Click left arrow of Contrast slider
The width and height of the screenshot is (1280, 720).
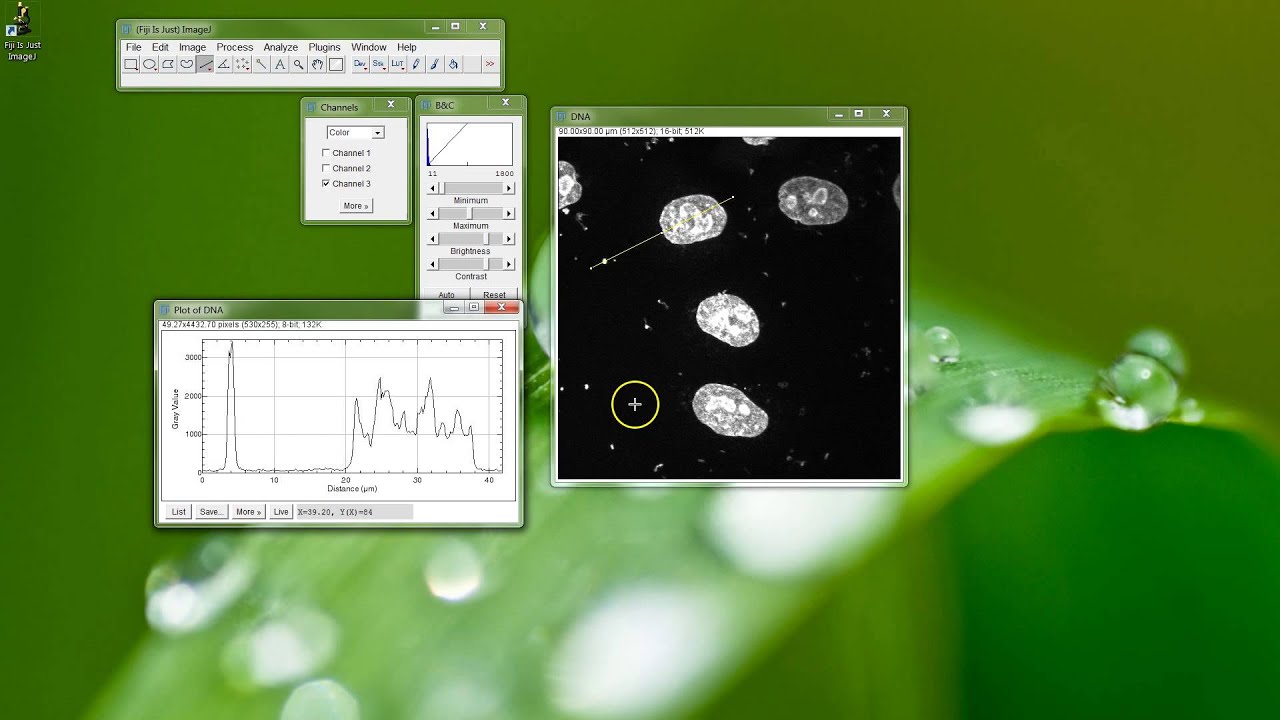pyautogui.click(x=433, y=264)
